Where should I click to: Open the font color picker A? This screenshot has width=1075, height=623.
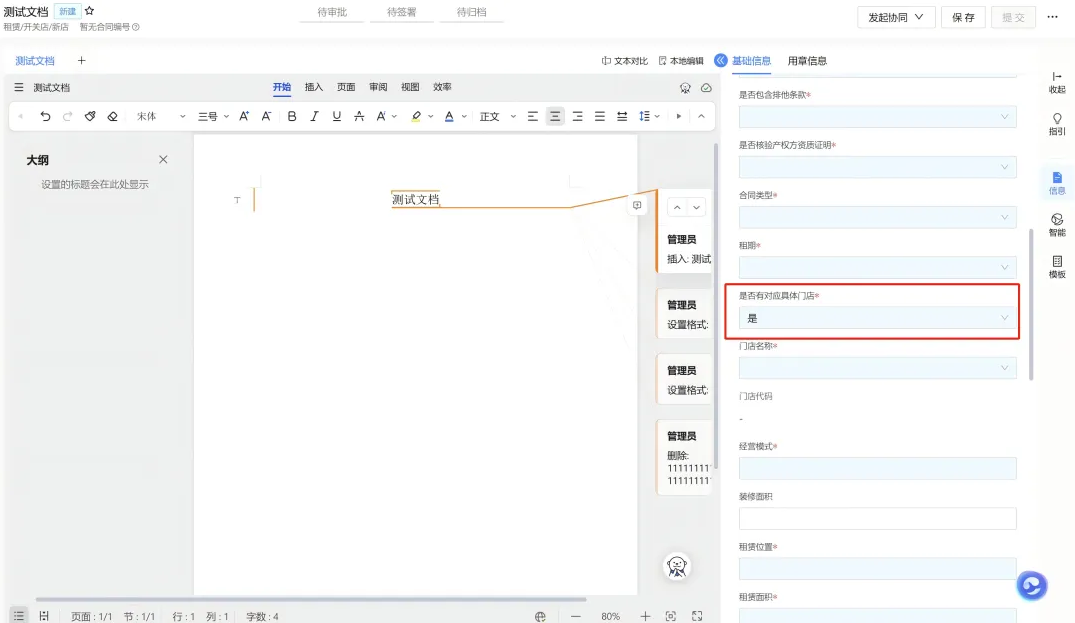449,117
